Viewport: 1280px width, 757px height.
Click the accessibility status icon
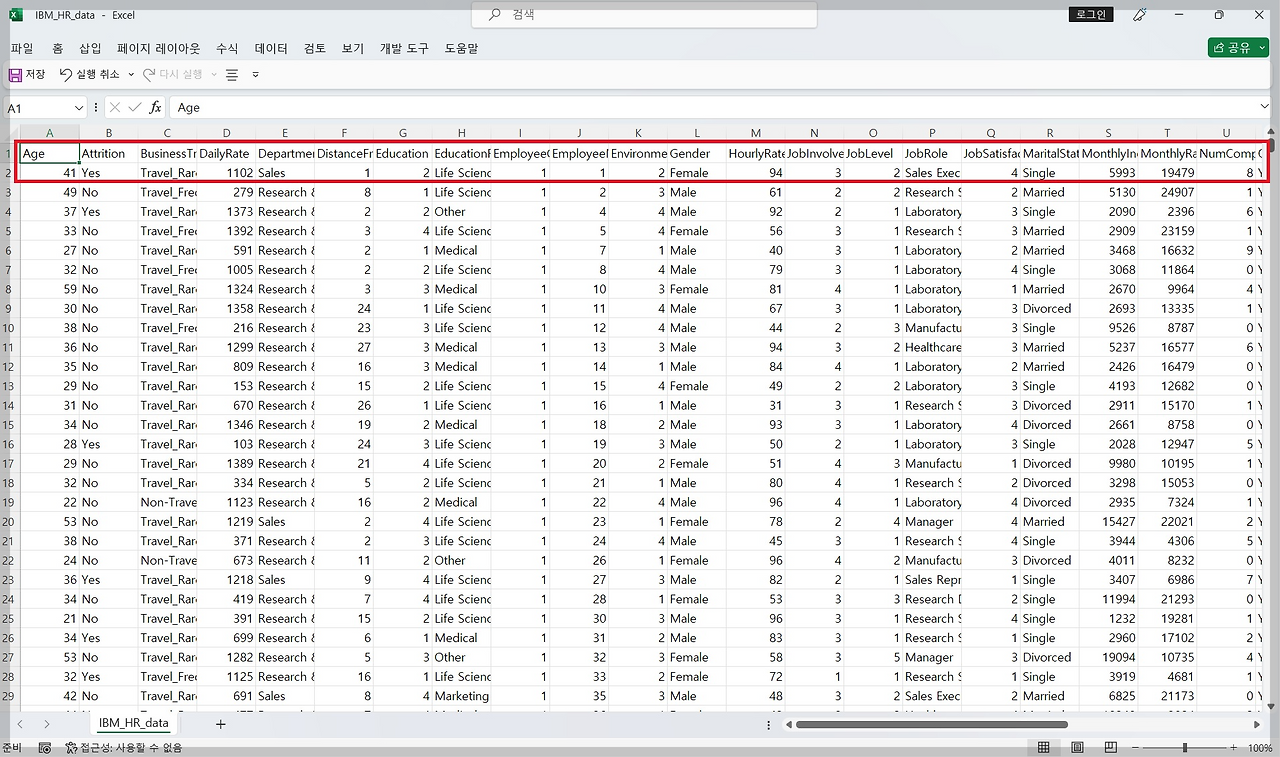click(x=72, y=748)
